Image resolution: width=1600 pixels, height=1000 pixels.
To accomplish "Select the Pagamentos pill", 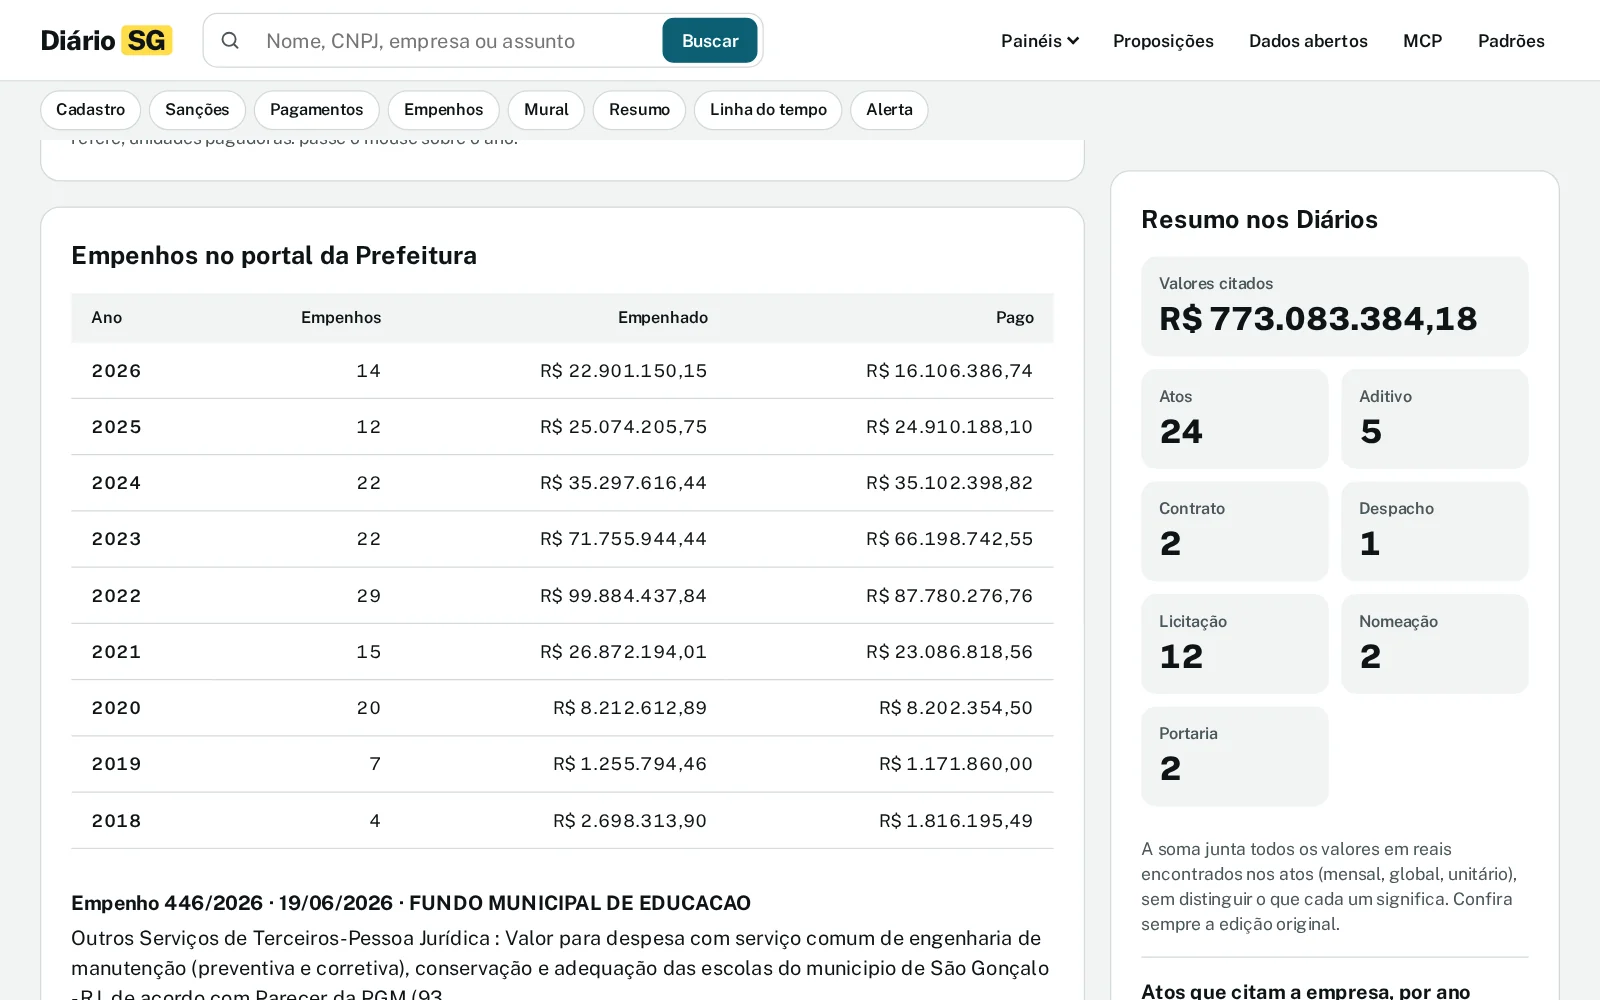I will tap(317, 110).
